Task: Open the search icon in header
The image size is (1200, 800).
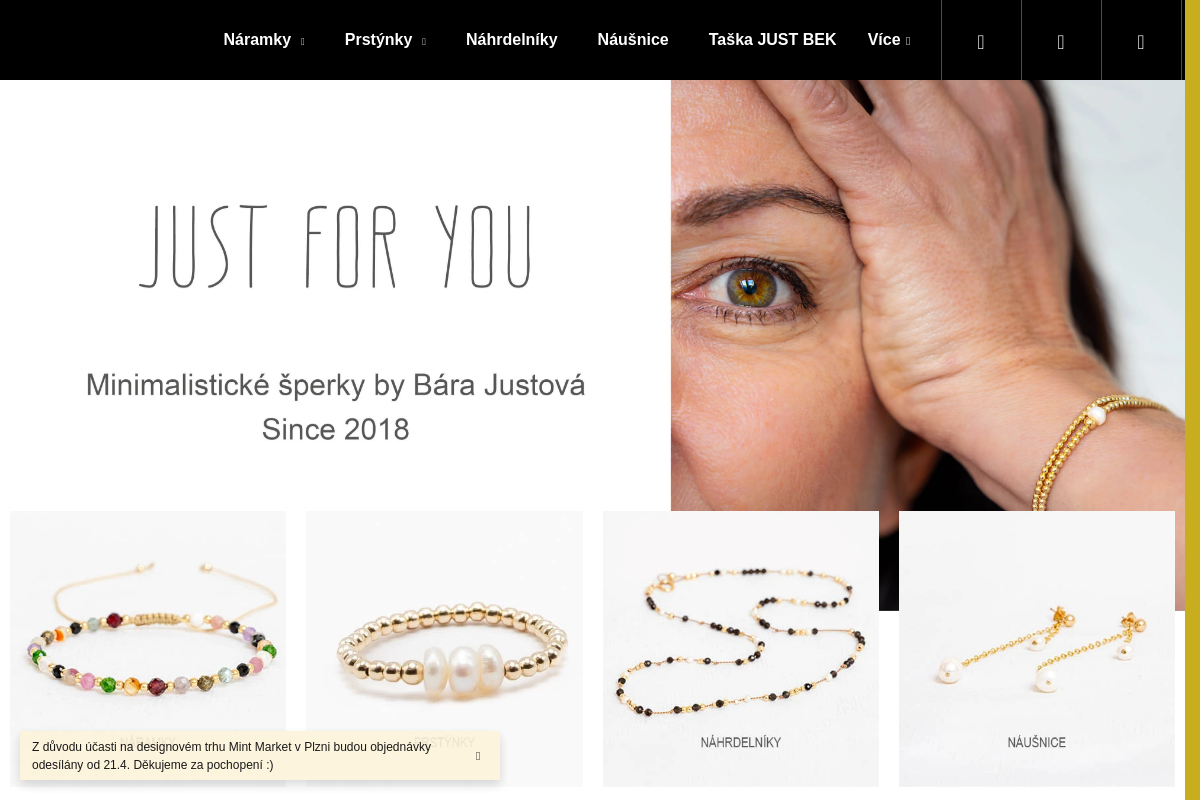Action: [x=981, y=40]
